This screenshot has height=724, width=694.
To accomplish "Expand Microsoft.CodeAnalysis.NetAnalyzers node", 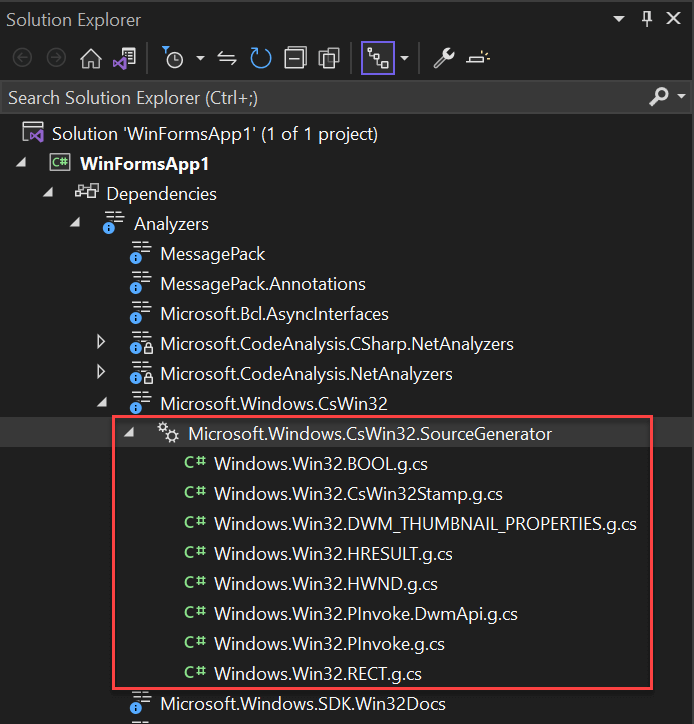I will pos(101,373).
